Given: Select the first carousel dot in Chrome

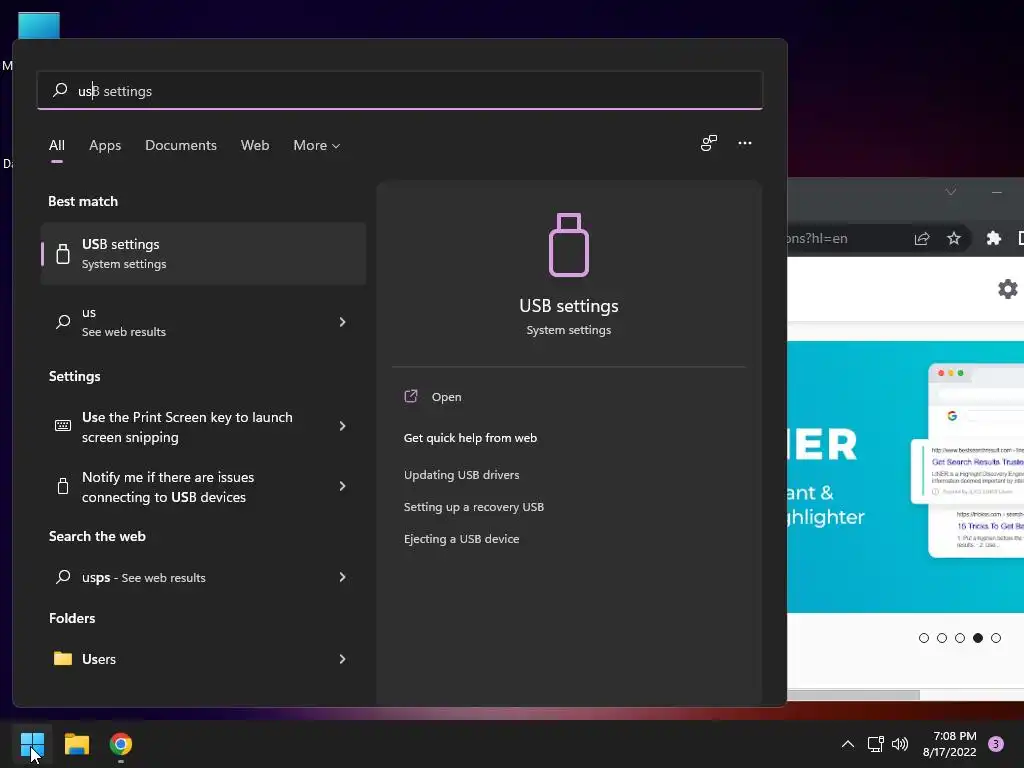Looking at the screenshot, I should pyautogui.click(x=923, y=638).
